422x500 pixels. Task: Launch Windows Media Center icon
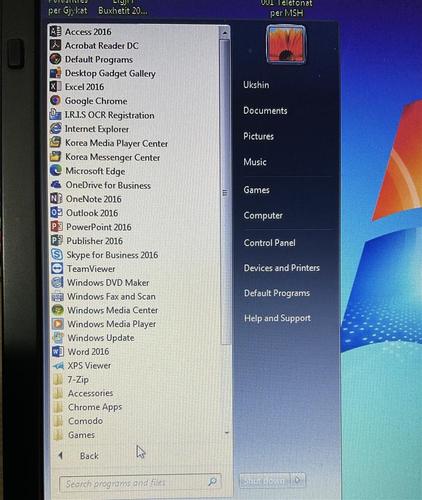[x=58, y=310]
